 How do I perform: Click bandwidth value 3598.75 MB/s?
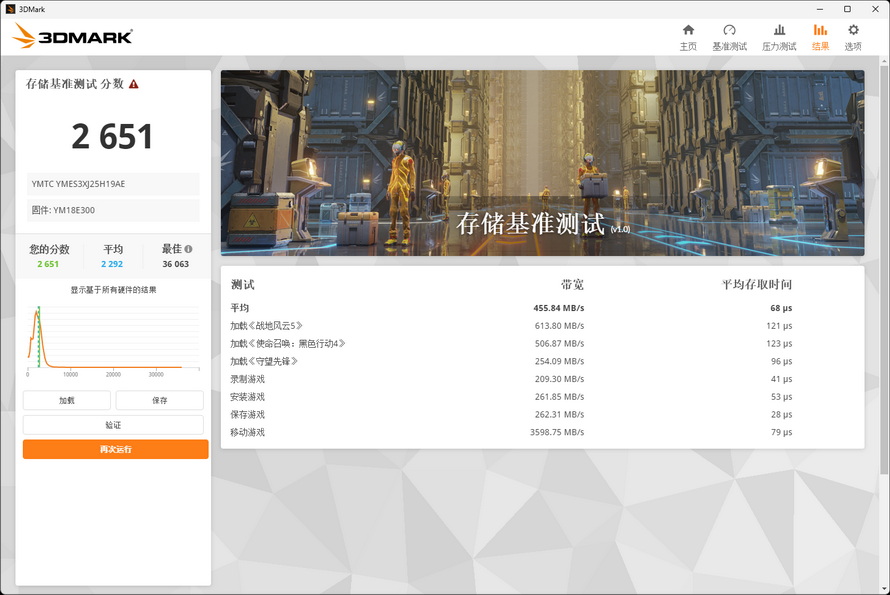(557, 432)
